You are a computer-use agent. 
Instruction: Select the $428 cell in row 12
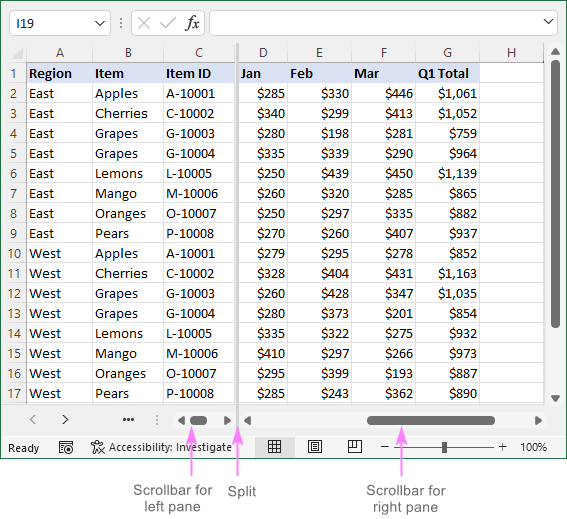(x=319, y=293)
